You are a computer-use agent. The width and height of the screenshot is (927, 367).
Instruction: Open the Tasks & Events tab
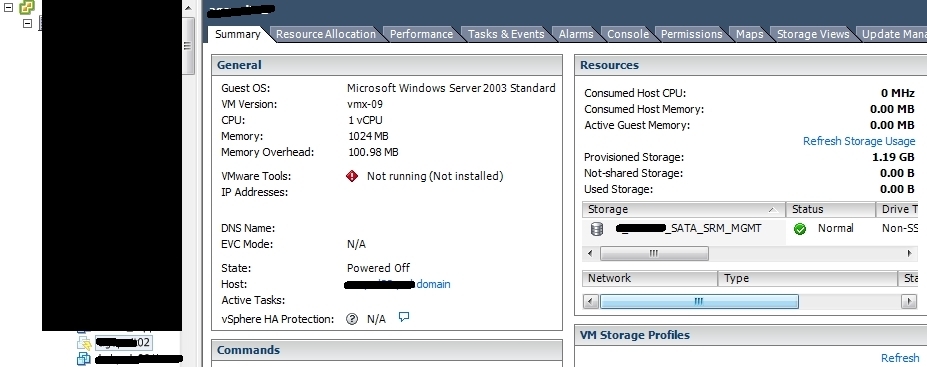point(506,34)
